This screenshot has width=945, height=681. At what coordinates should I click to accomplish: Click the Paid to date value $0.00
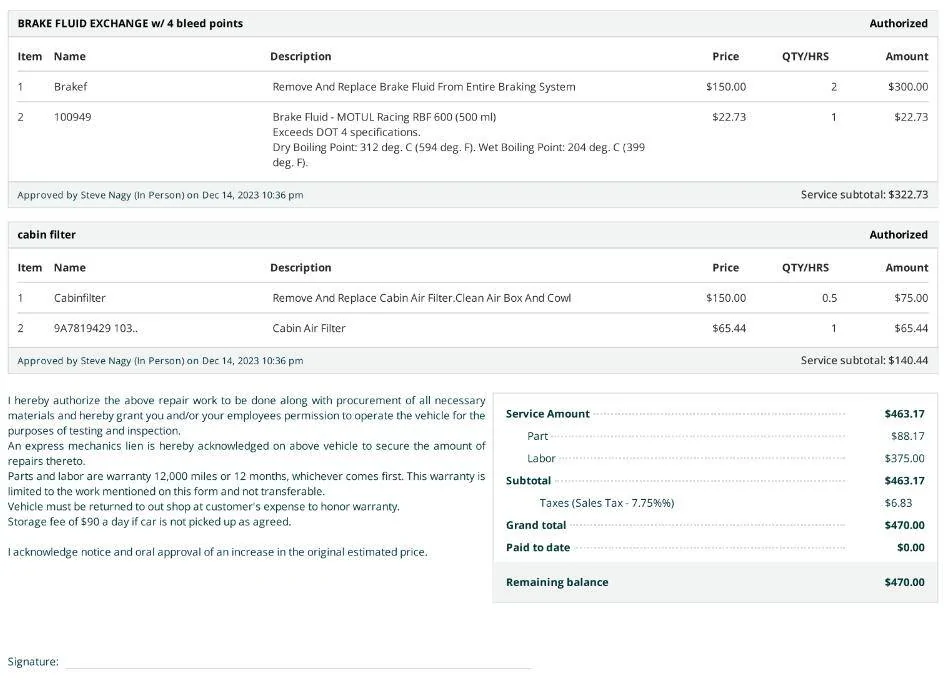pyautogui.click(x=911, y=547)
